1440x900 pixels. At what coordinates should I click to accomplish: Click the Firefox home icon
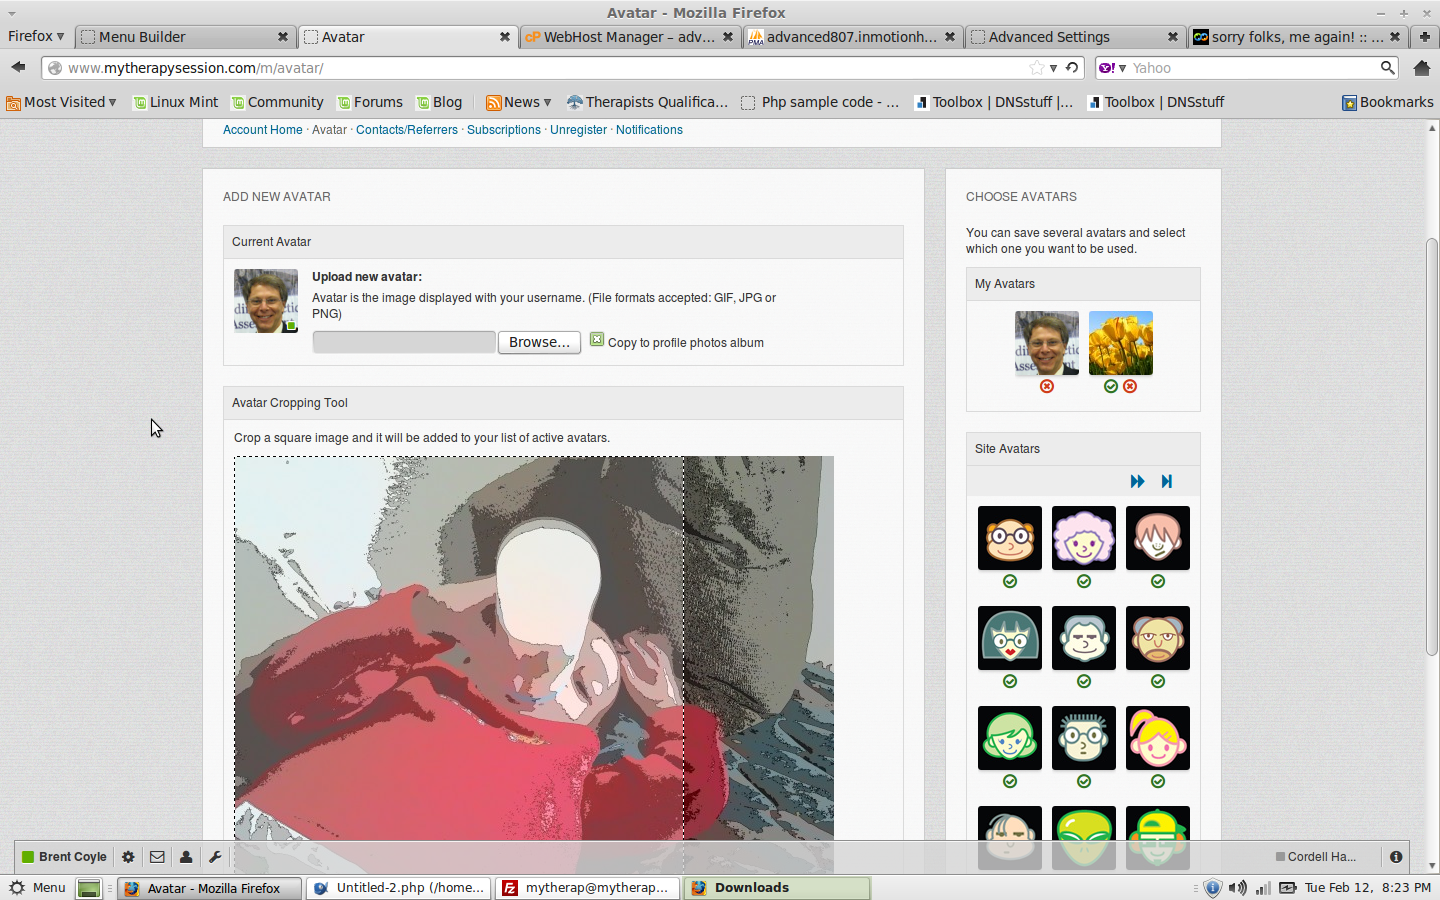coord(1421,68)
